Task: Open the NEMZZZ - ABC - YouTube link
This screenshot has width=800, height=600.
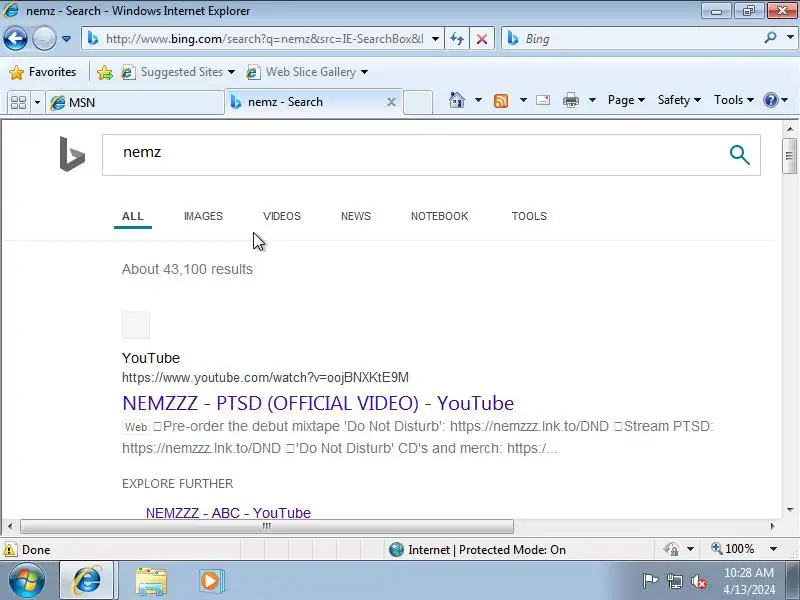Action: (228, 512)
